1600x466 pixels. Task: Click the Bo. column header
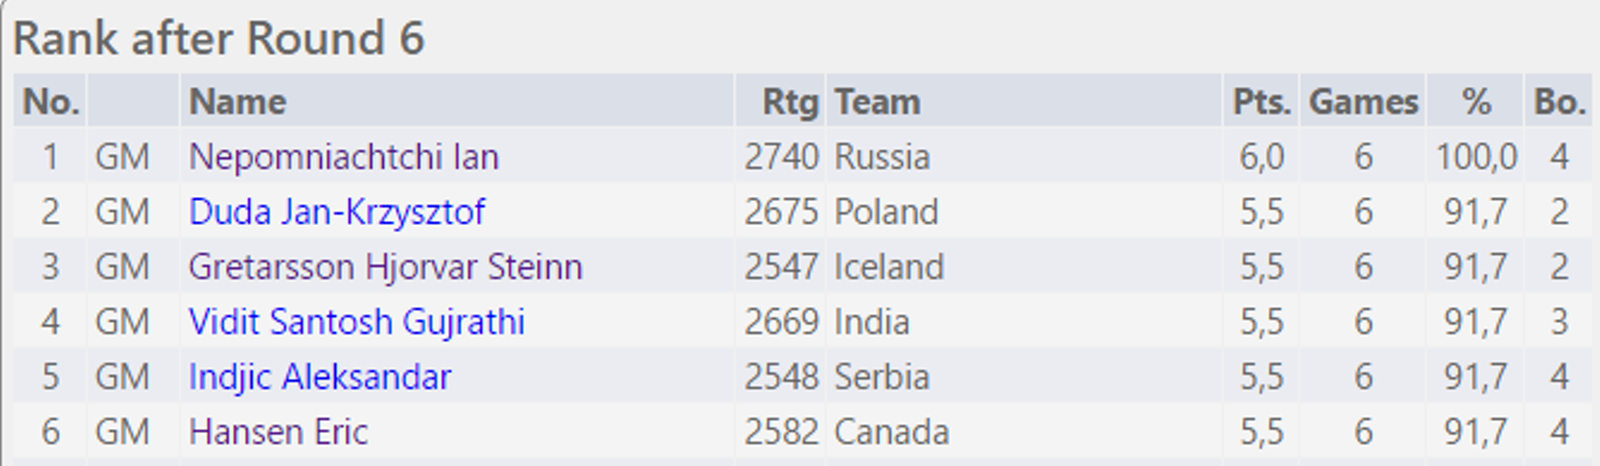[1560, 102]
